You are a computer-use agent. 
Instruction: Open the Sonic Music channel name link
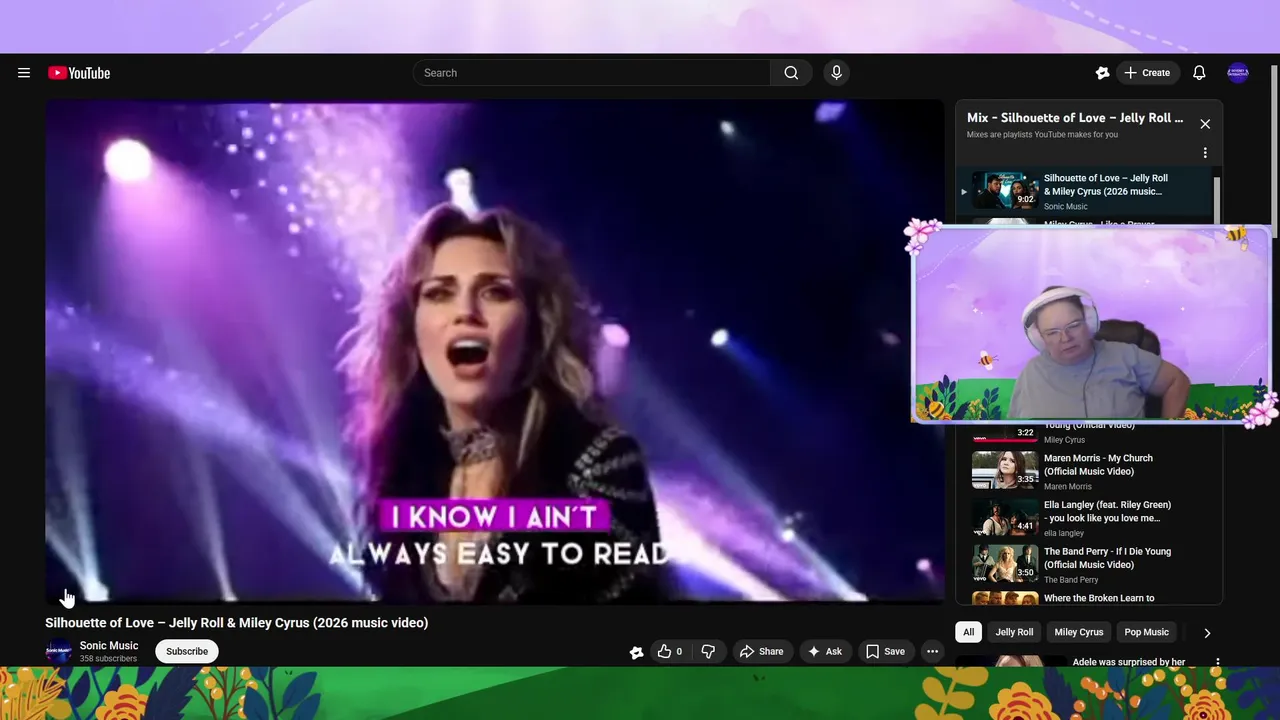coord(109,646)
